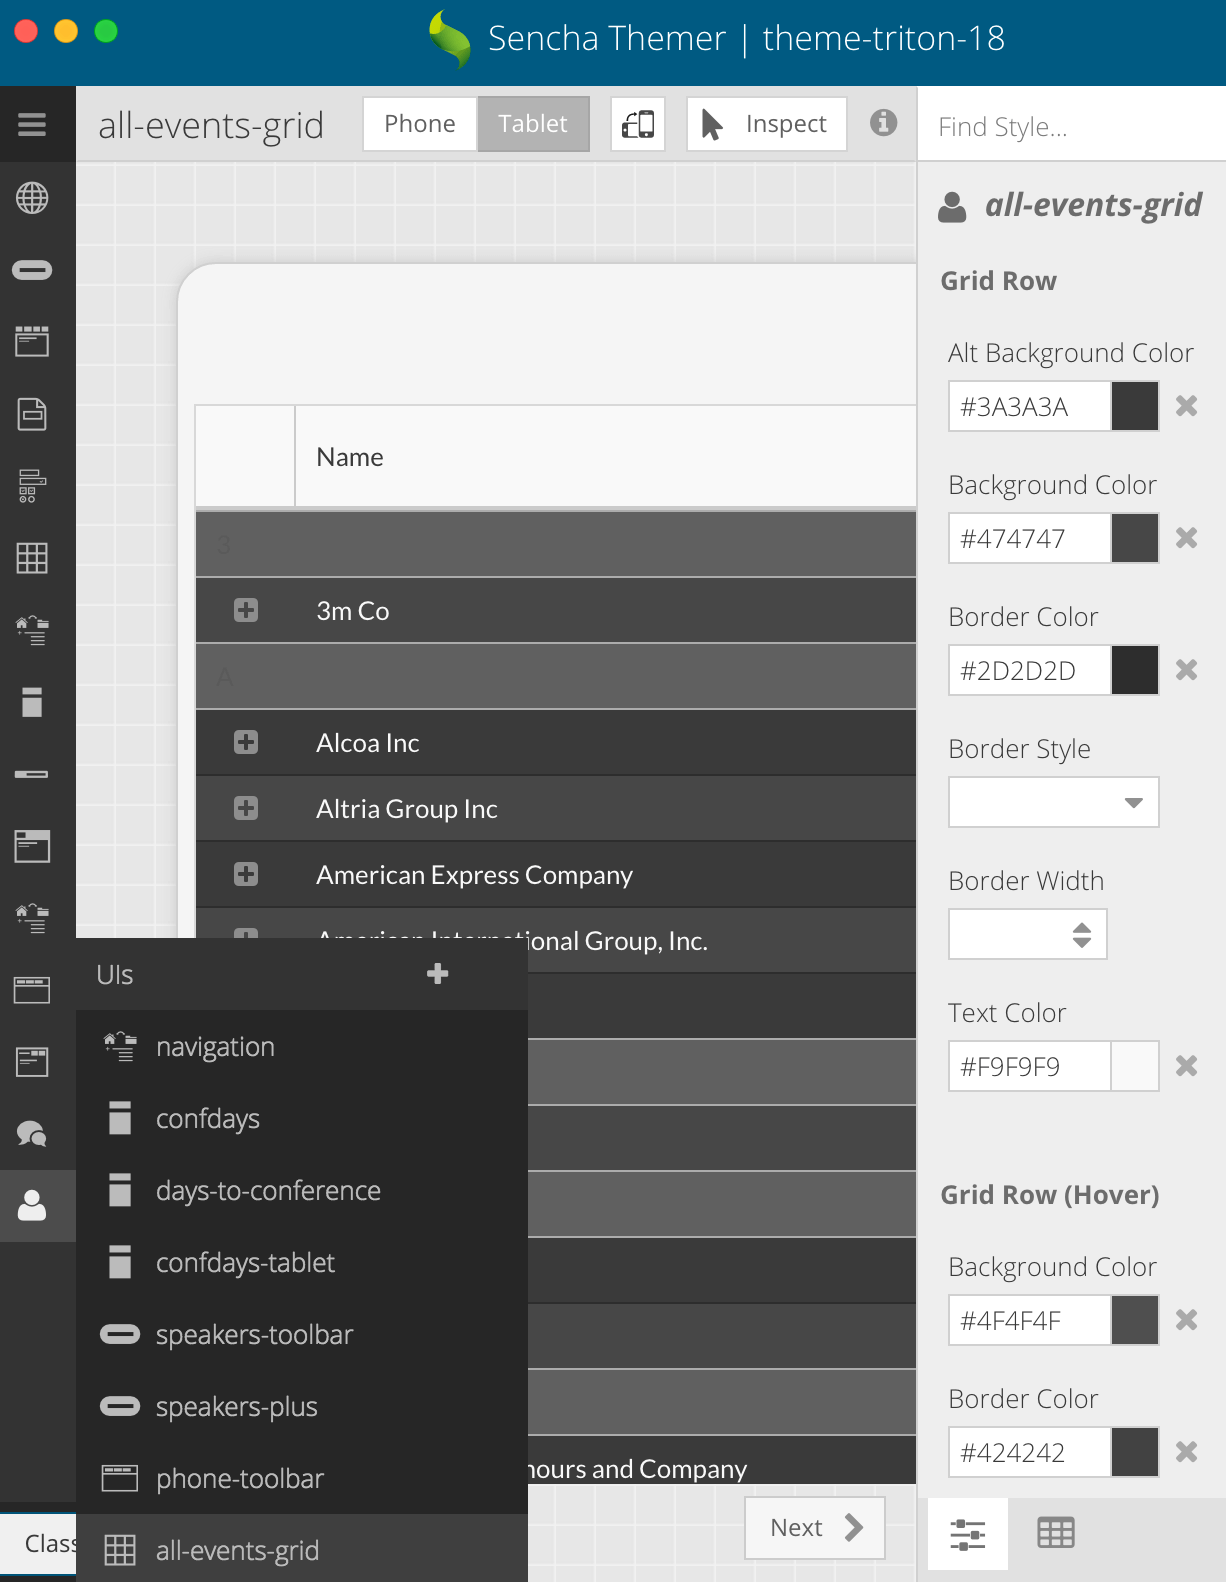This screenshot has width=1226, height=1582.
Task: Open the speakers-toolbar UI
Action: pyautogui.click(x=302, y=1334)
